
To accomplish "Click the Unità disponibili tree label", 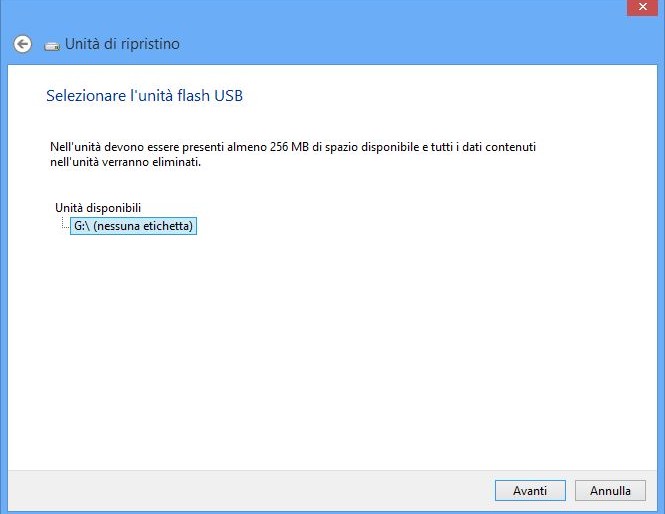I will [98, 207].
